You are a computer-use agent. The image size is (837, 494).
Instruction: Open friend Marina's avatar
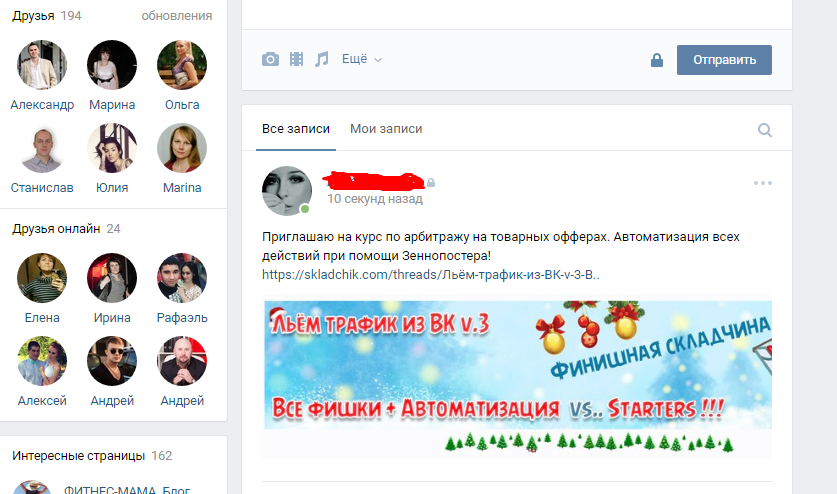coord(182,148)
